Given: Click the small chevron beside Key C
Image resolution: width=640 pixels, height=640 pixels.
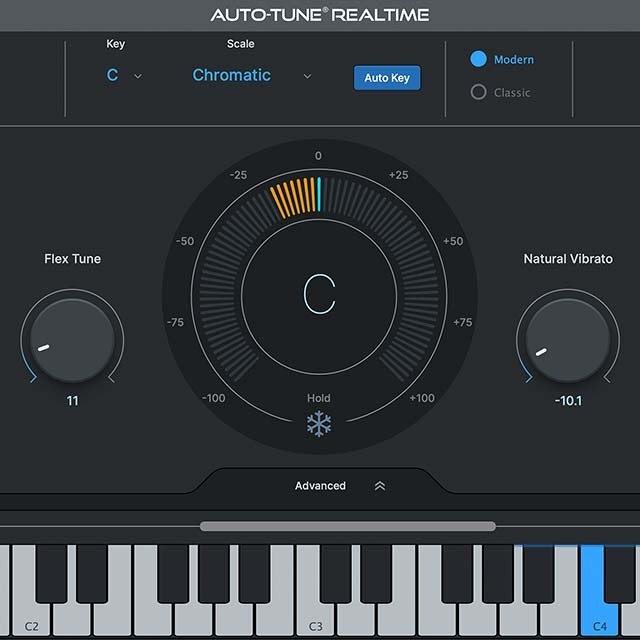Looking at the screenshot, I should click(138, 76).
